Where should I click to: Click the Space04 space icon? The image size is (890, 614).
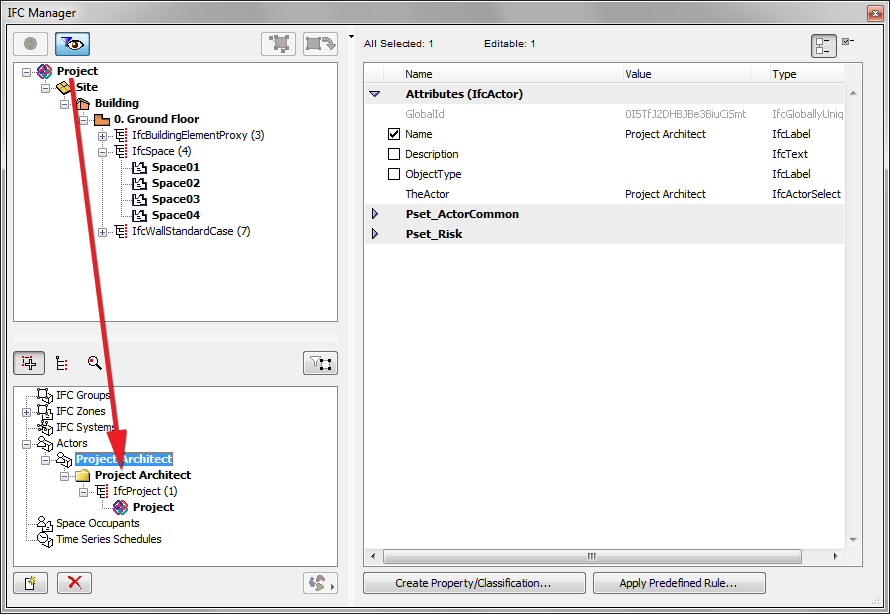pos(140,215)
